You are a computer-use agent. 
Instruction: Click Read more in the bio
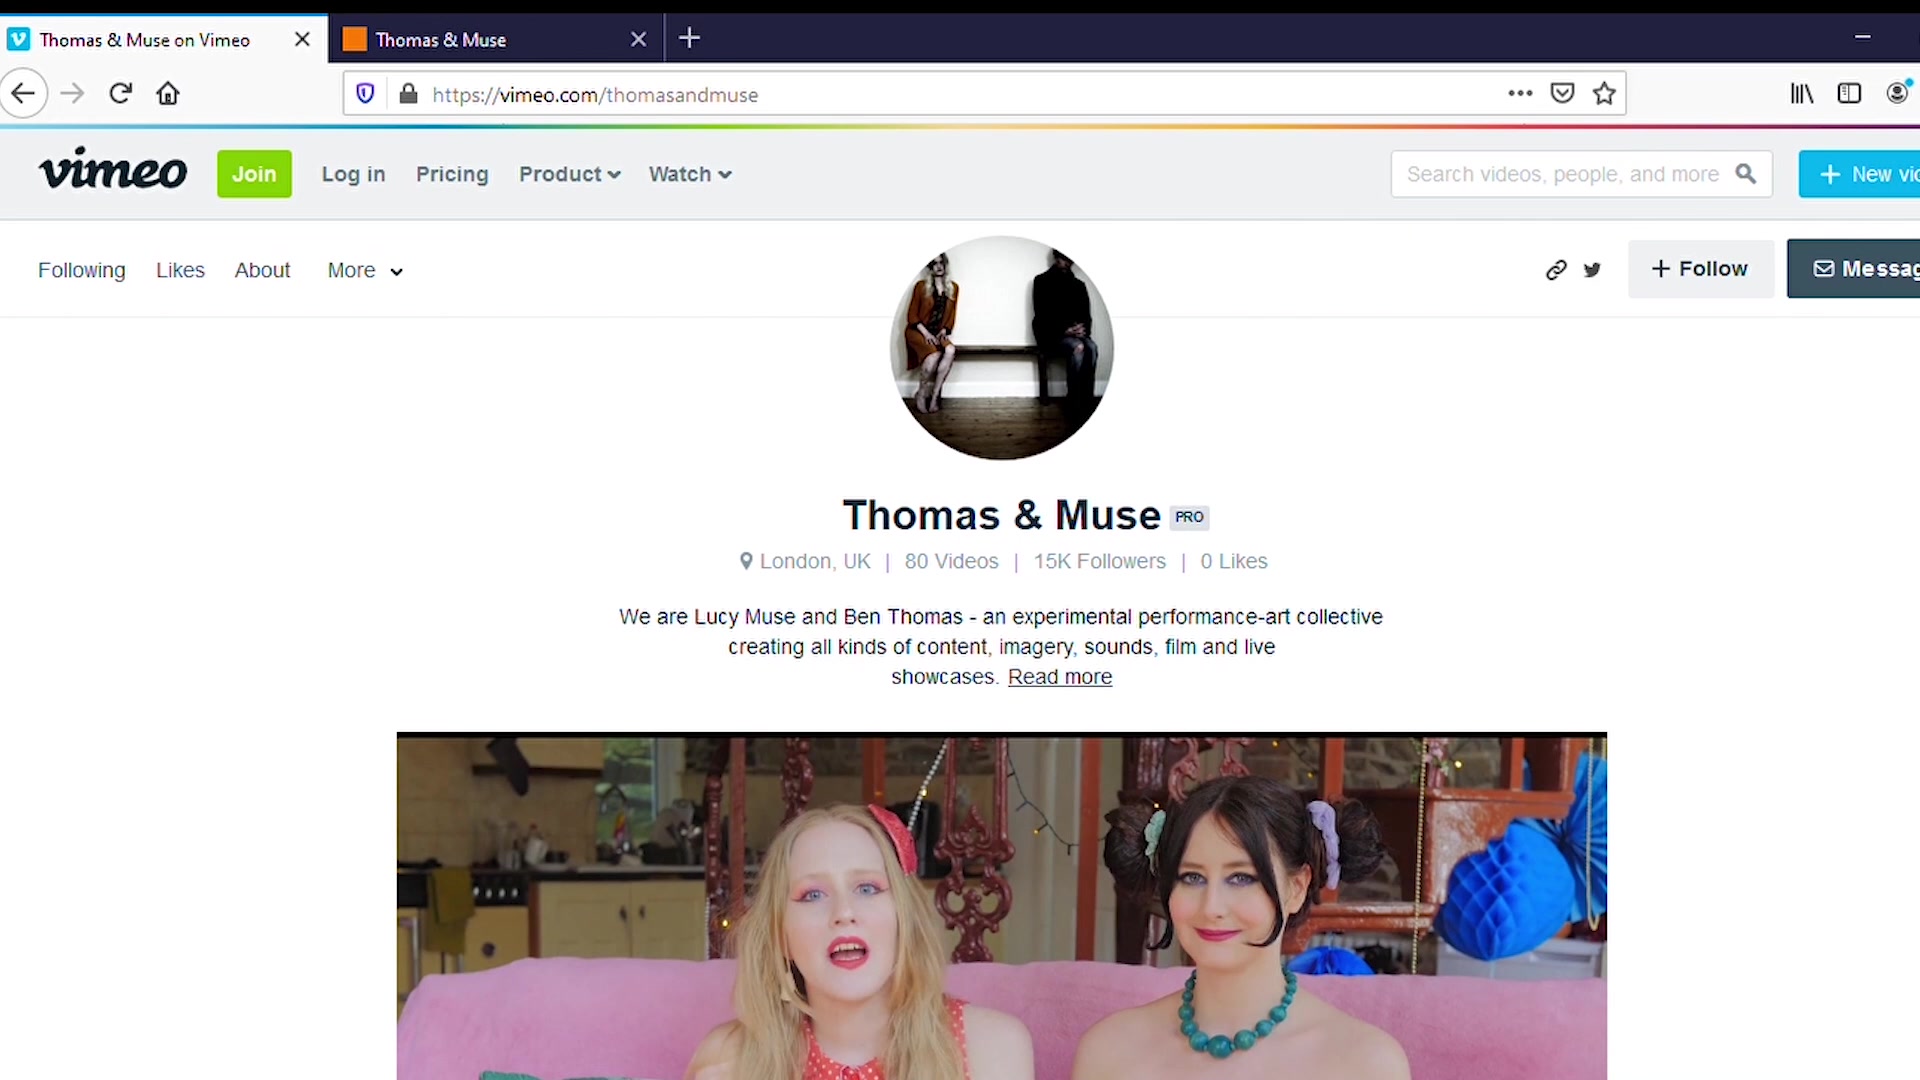pyautogui.click(x=1060, y=677)
